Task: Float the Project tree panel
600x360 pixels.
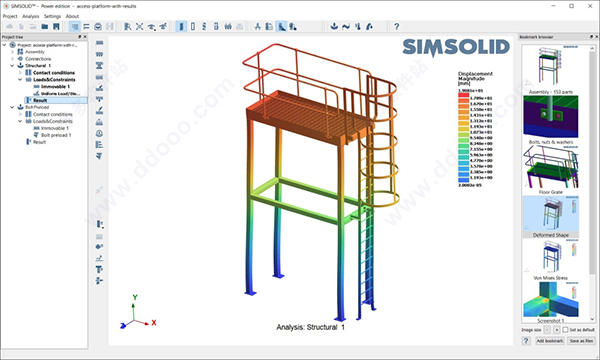Action: [x=80, y=37]
